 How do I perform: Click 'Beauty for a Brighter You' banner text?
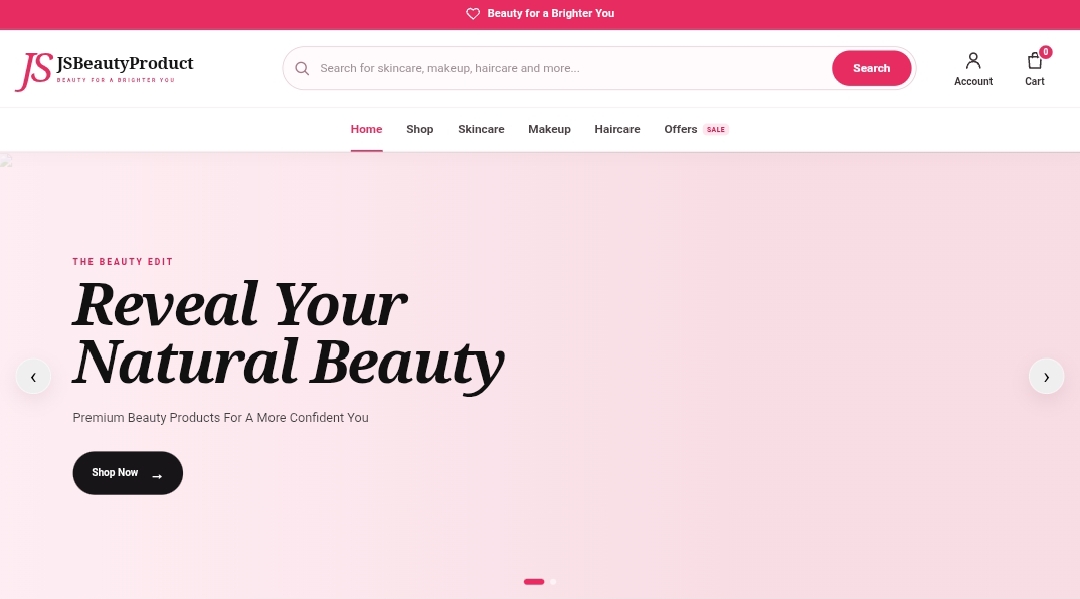(x=550, y=14)
